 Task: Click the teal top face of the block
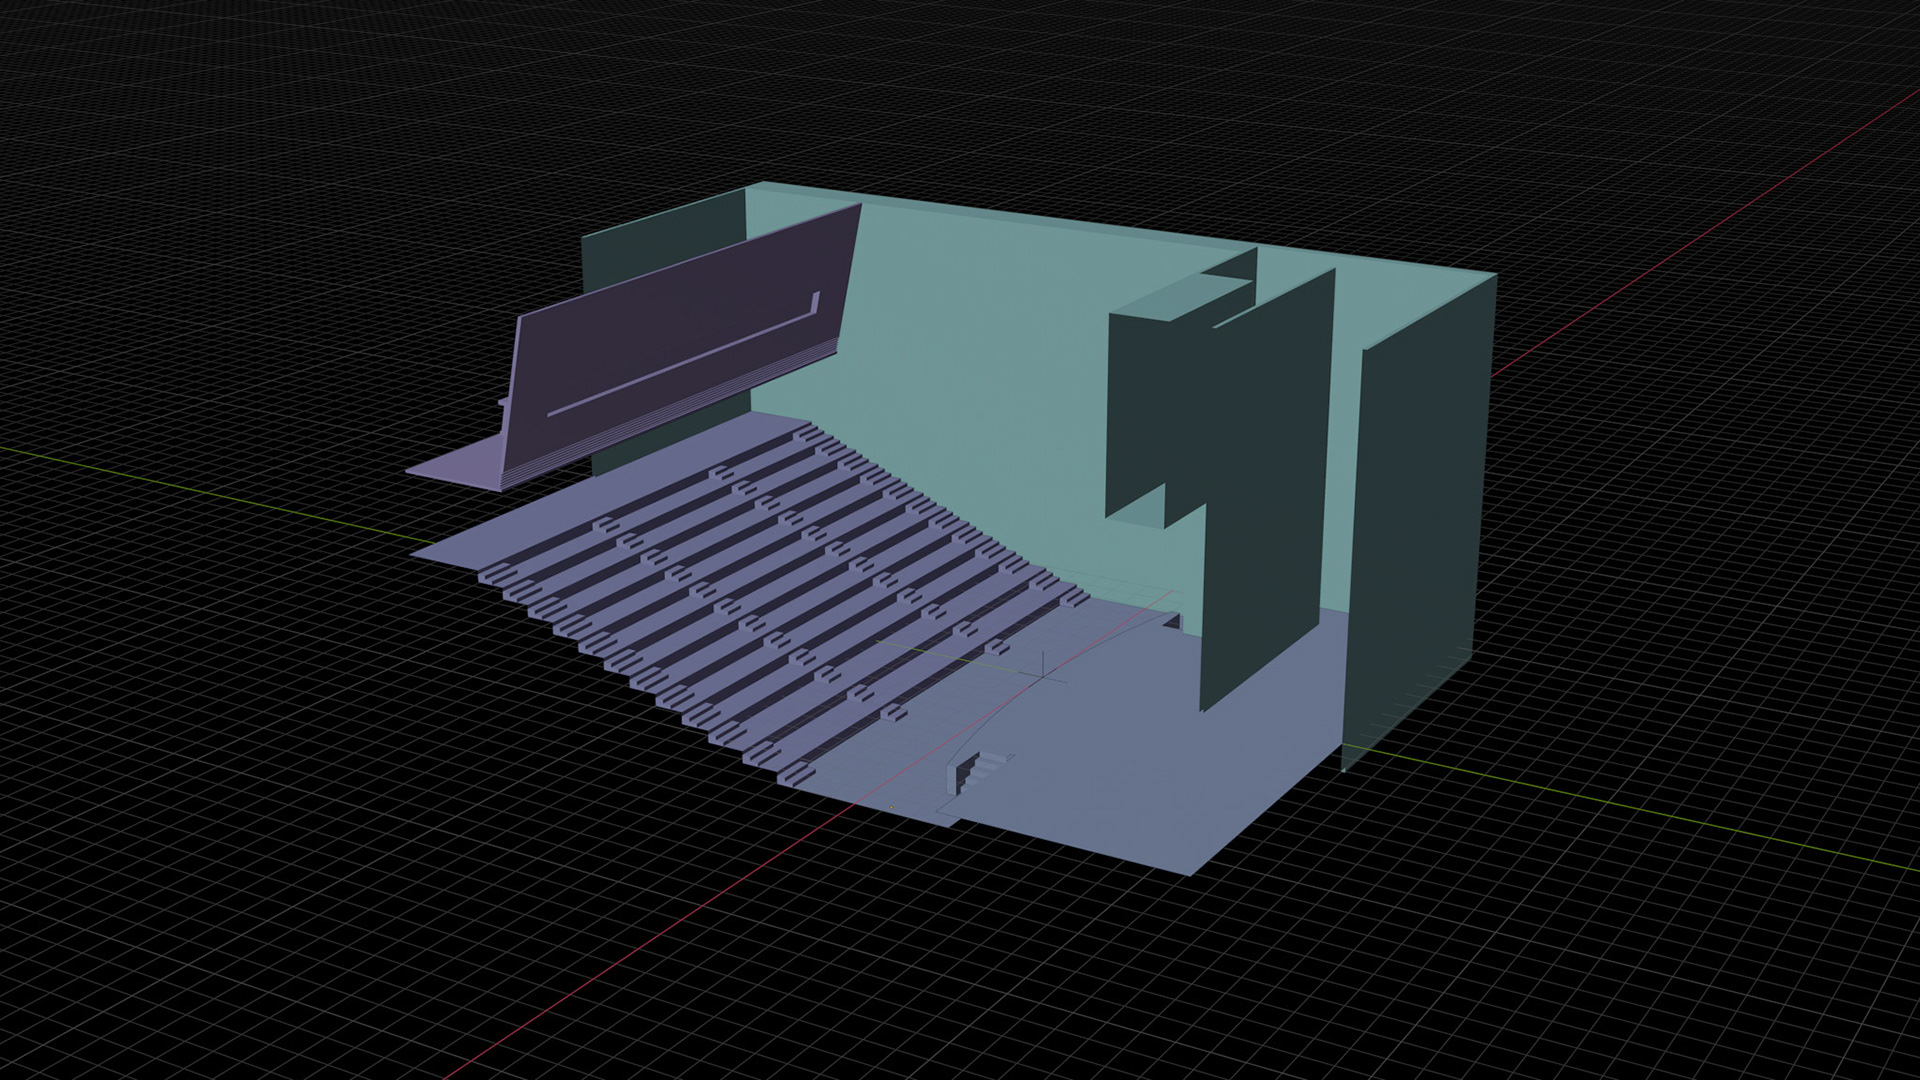1185,297
